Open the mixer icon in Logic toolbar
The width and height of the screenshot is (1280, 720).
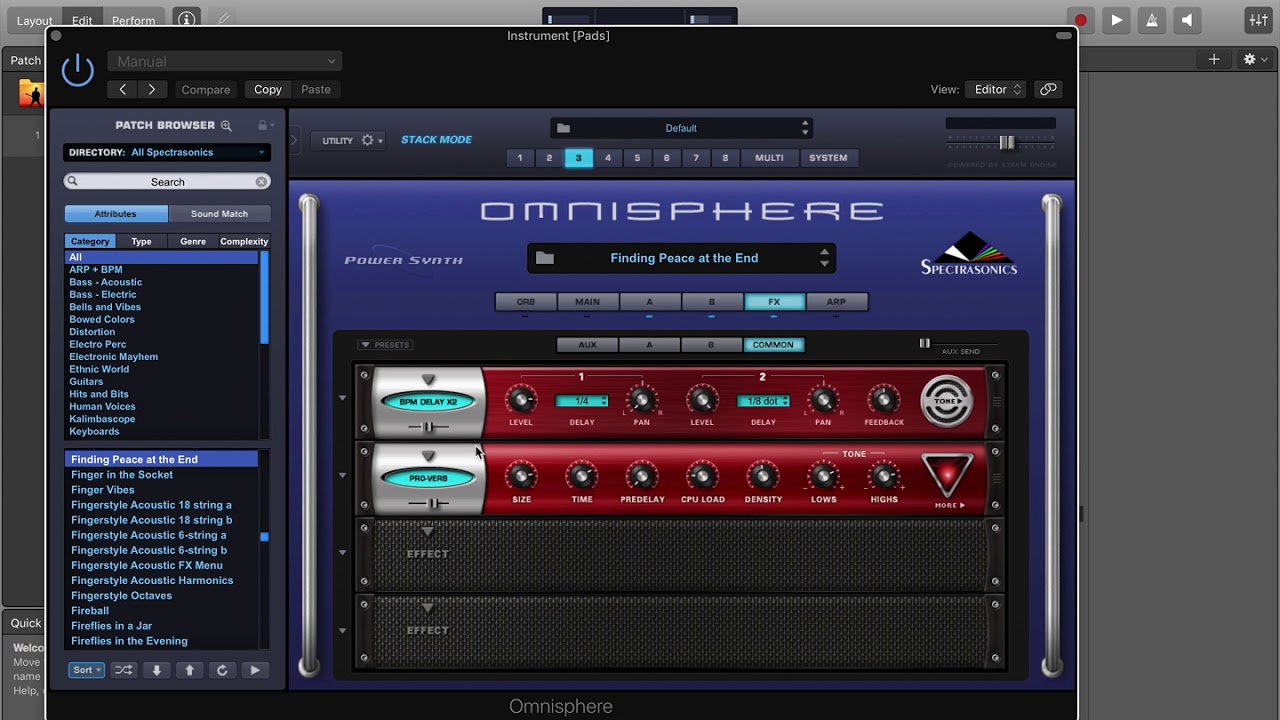point(1258,20)
